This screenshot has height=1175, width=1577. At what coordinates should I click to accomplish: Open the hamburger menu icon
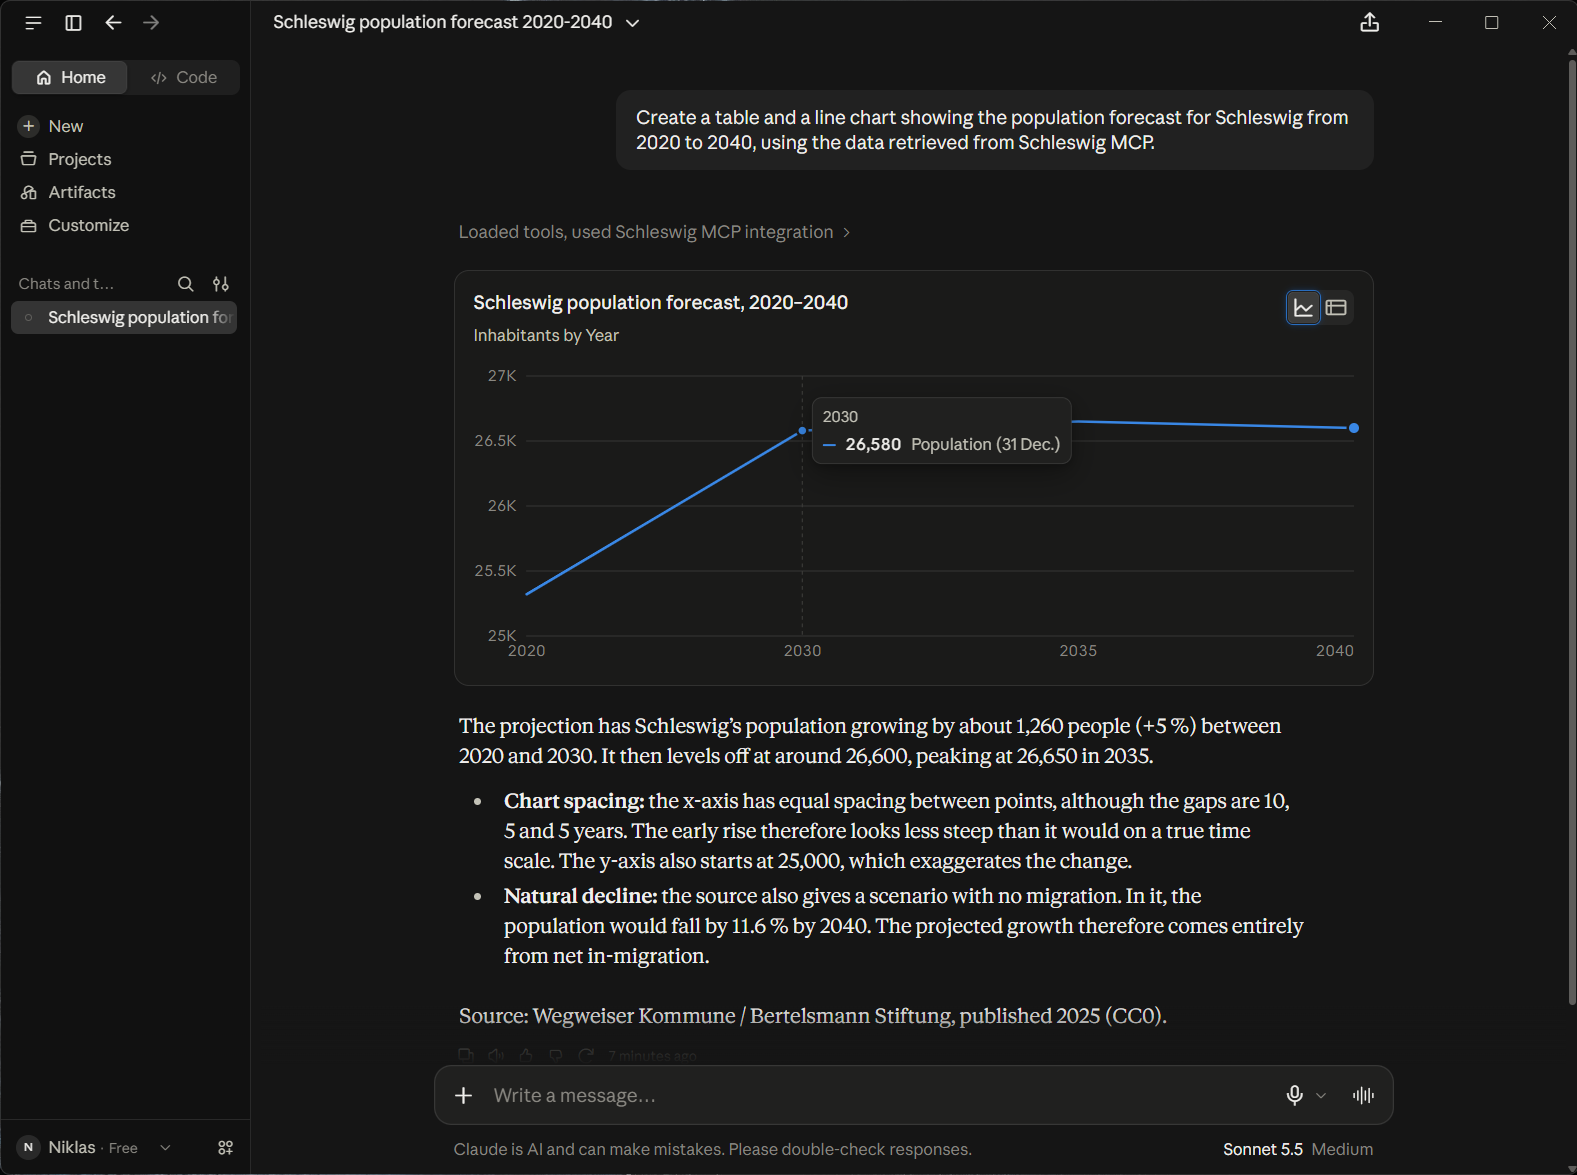[33, 23]
